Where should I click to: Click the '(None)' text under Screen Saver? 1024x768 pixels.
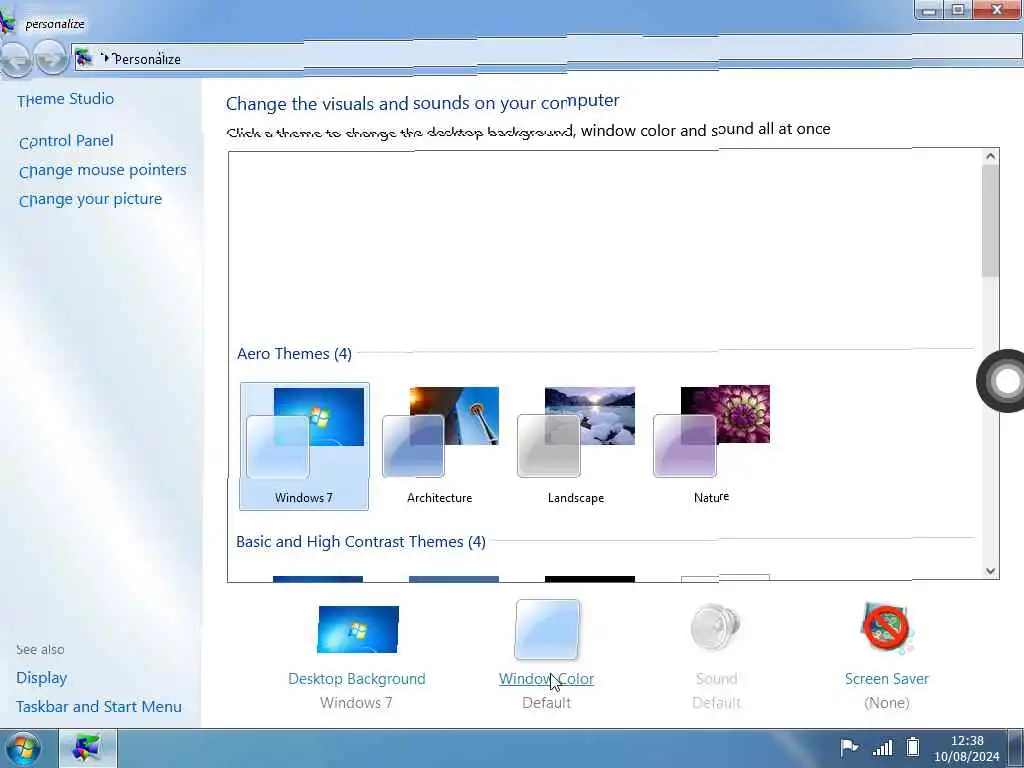[887, 703]
